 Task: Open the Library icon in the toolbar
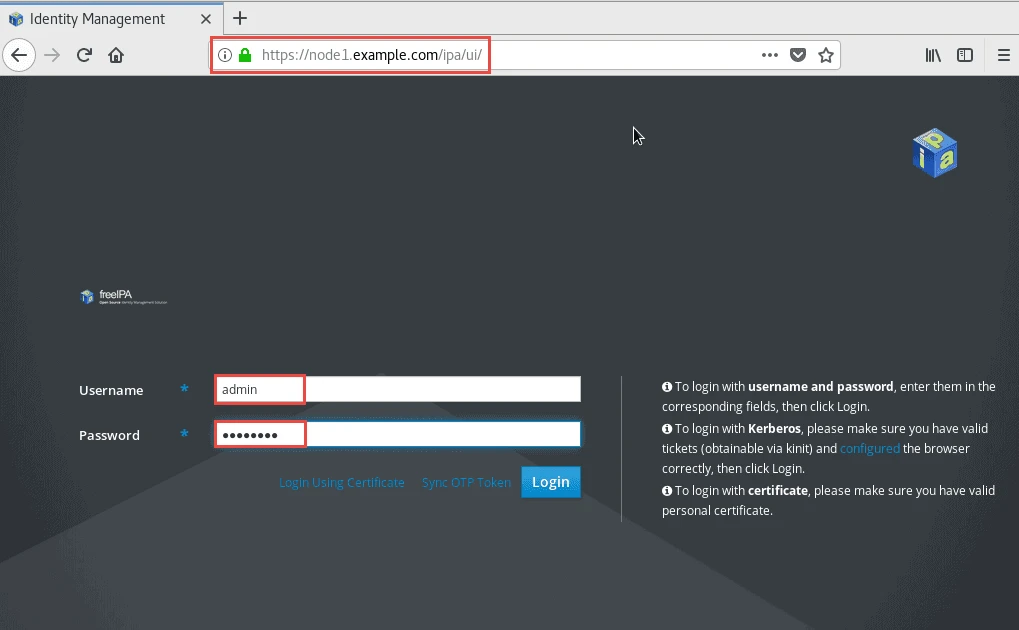[932, 55]
